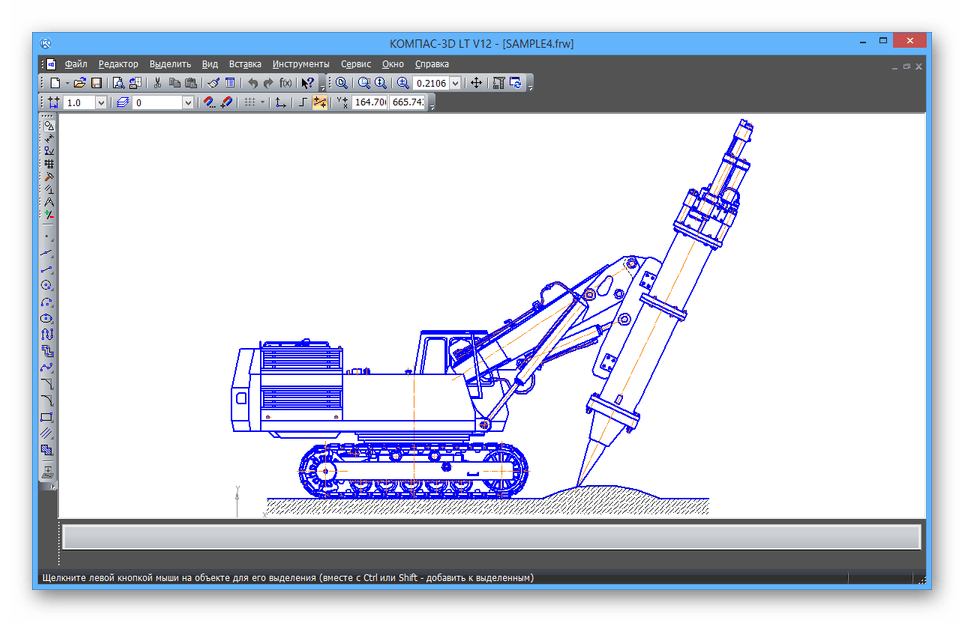Viewport: 964px width, 622px height.
Task: Toggle orthogonal drawing mode
Action: pos(303,102)
